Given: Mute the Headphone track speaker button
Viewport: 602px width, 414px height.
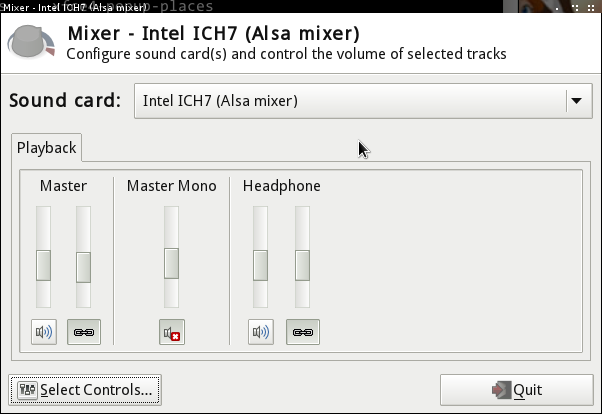Looking at the screenshot, I should click(261, 332).
